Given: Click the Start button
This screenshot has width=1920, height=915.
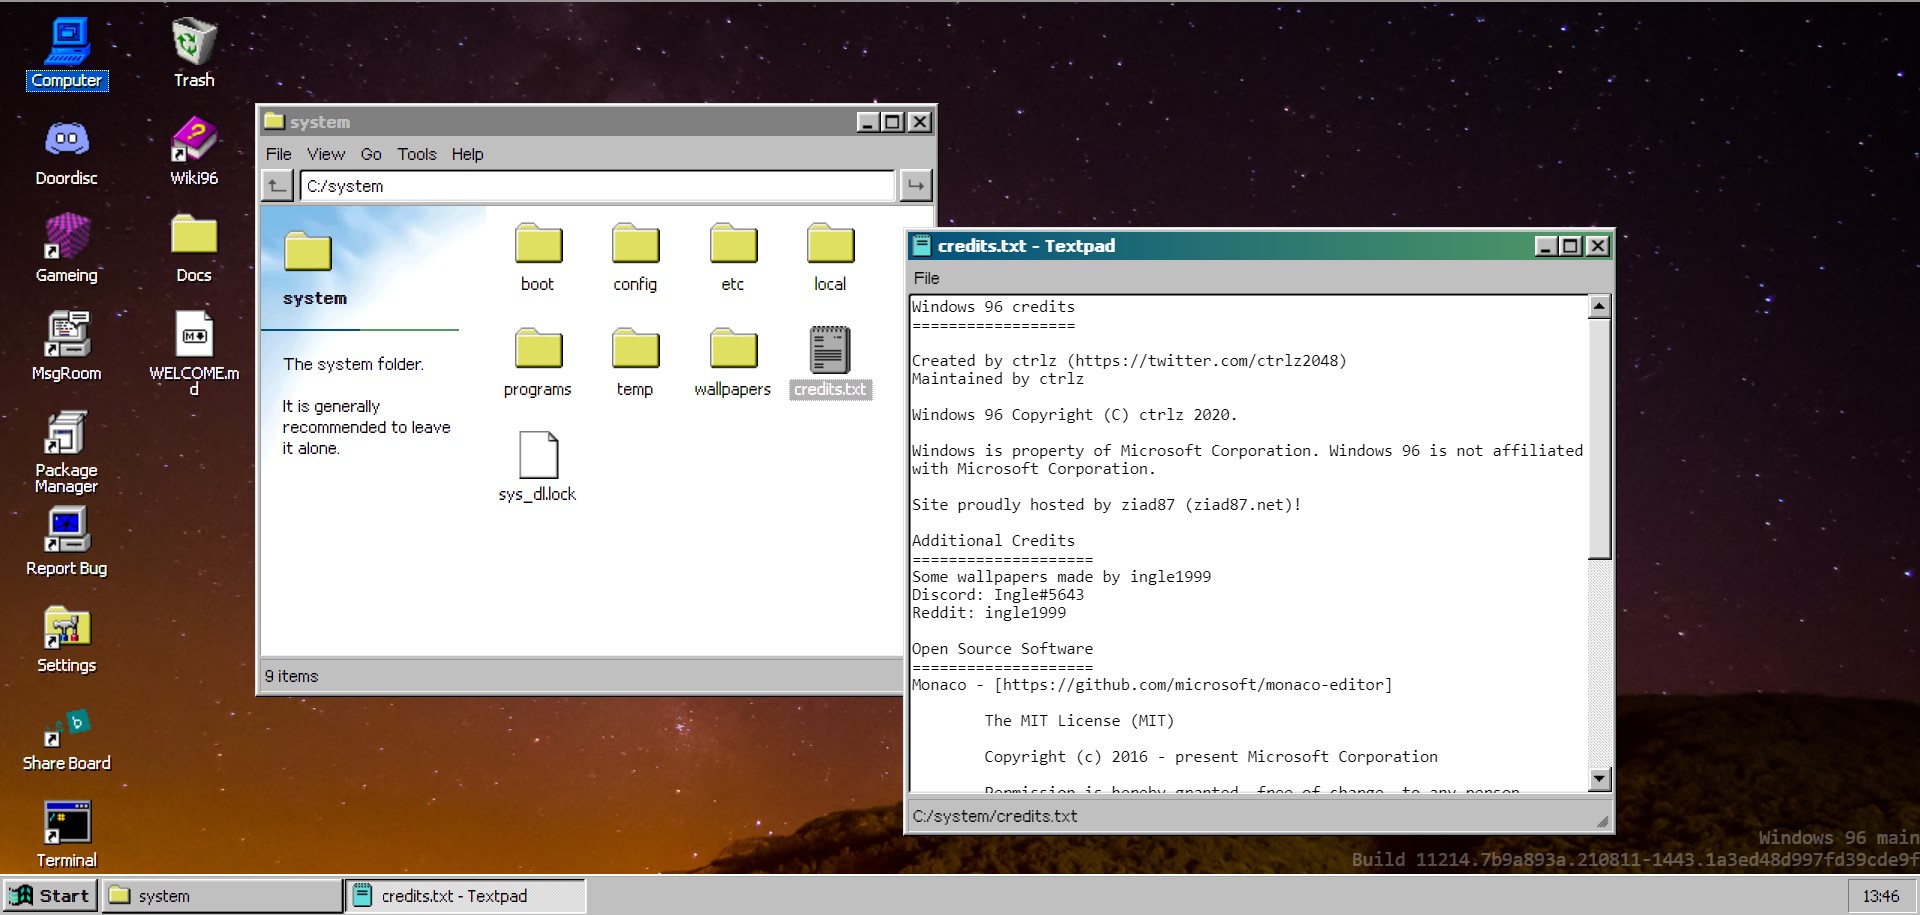Looking at the screenshot, I should 50,896.
